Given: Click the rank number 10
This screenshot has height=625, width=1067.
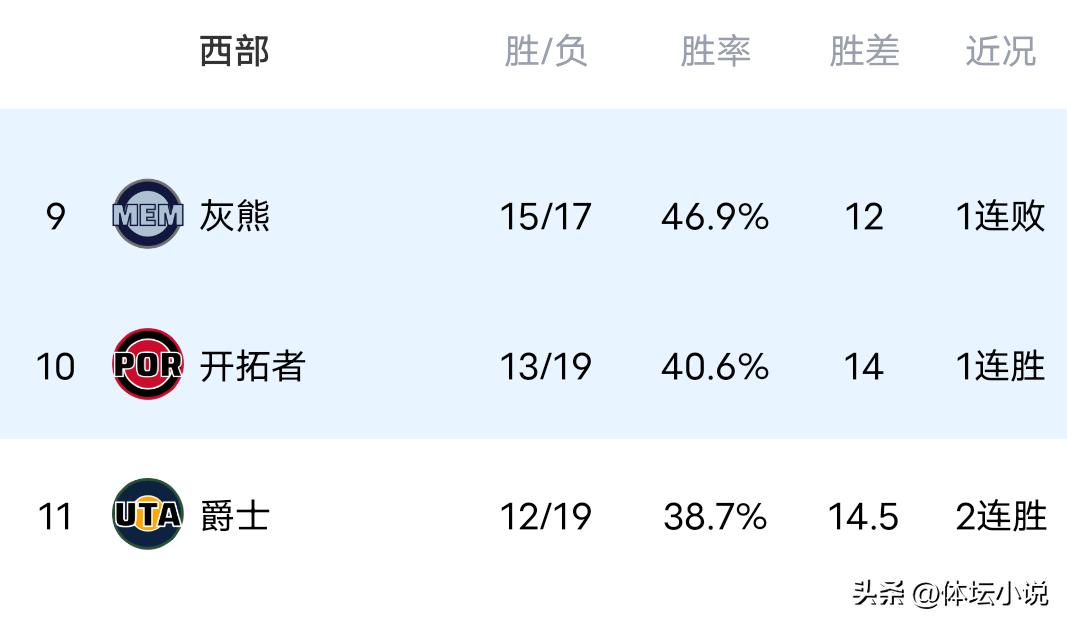Looking at the screenshot, I should click(x=56, y=366).
